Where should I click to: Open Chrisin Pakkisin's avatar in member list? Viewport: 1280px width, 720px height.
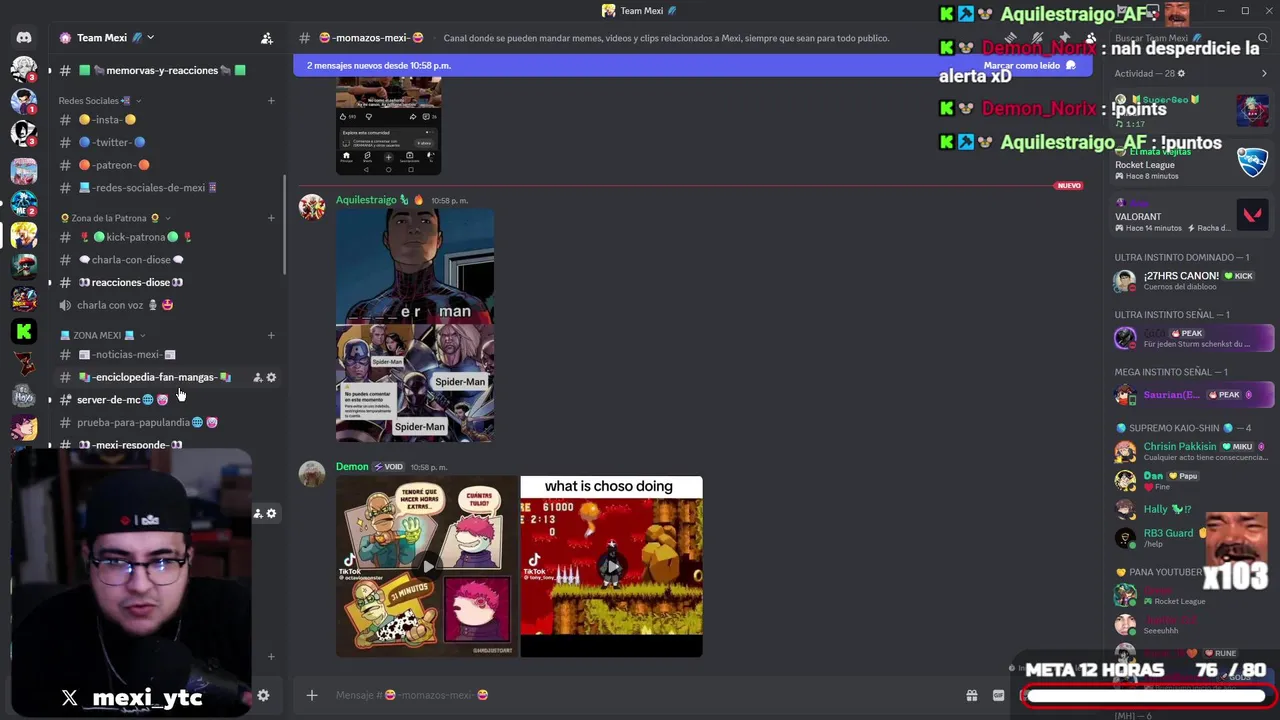pos(1125,452)
